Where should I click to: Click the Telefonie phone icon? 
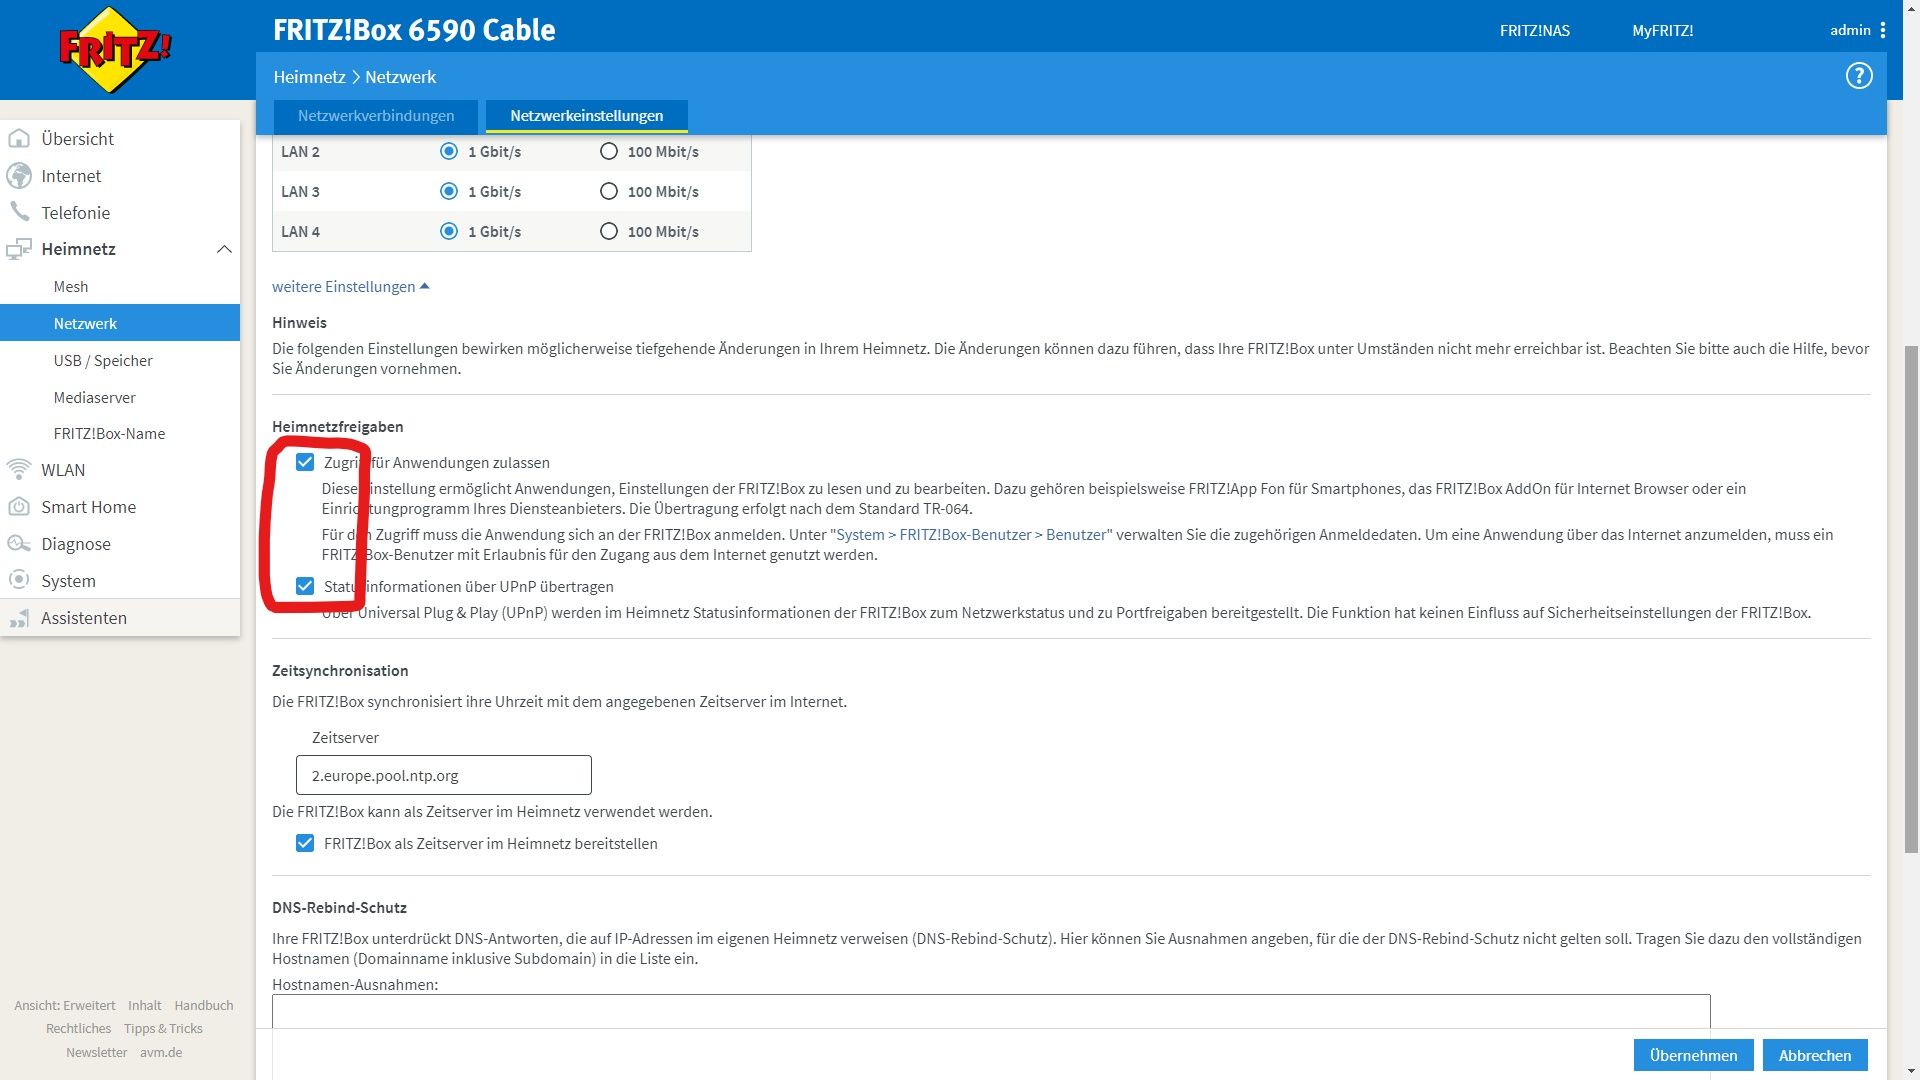click(x=19, y=211)
